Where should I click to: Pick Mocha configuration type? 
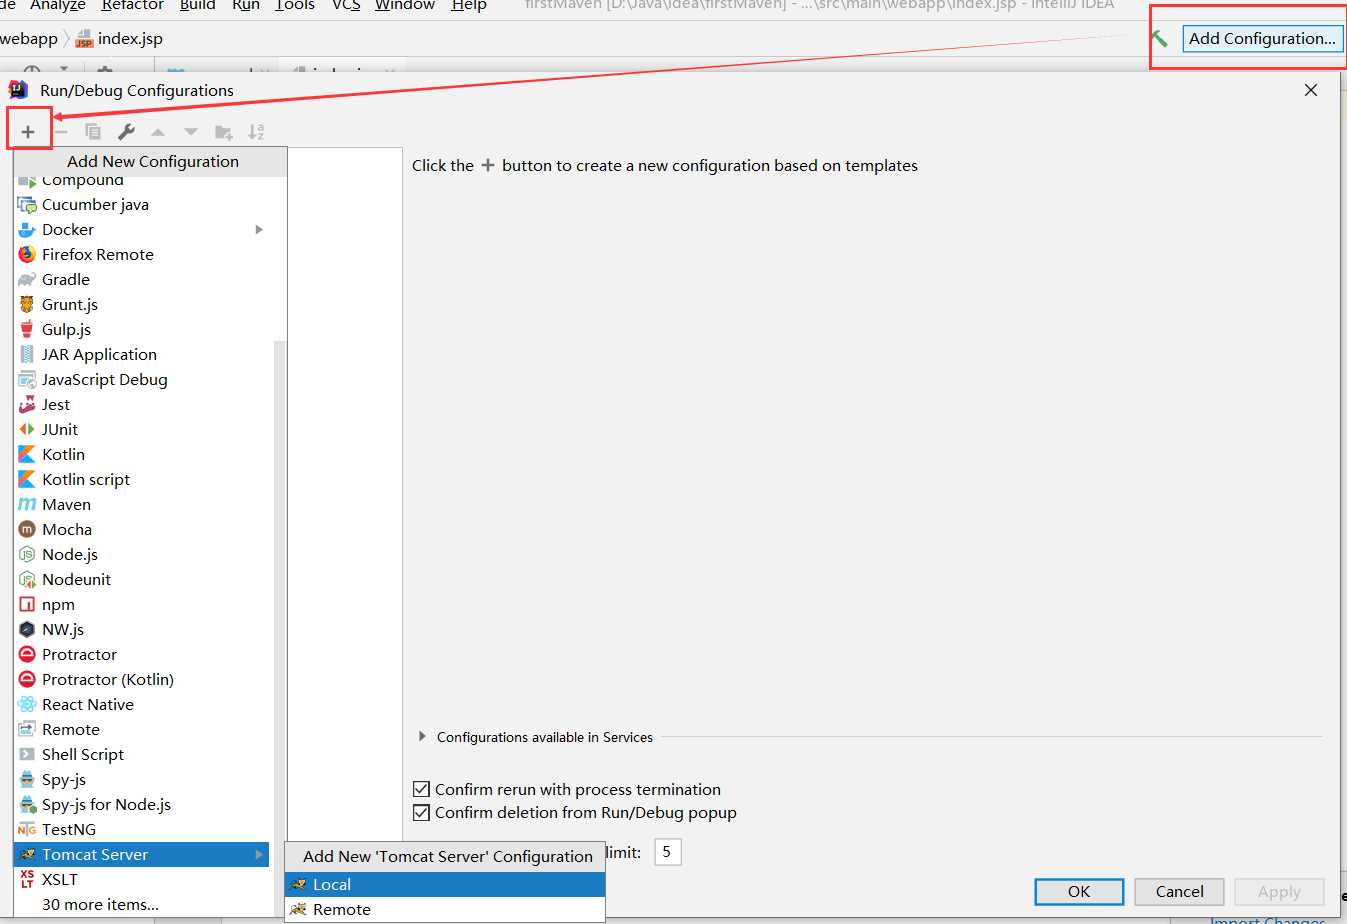[x=141, y=529]
